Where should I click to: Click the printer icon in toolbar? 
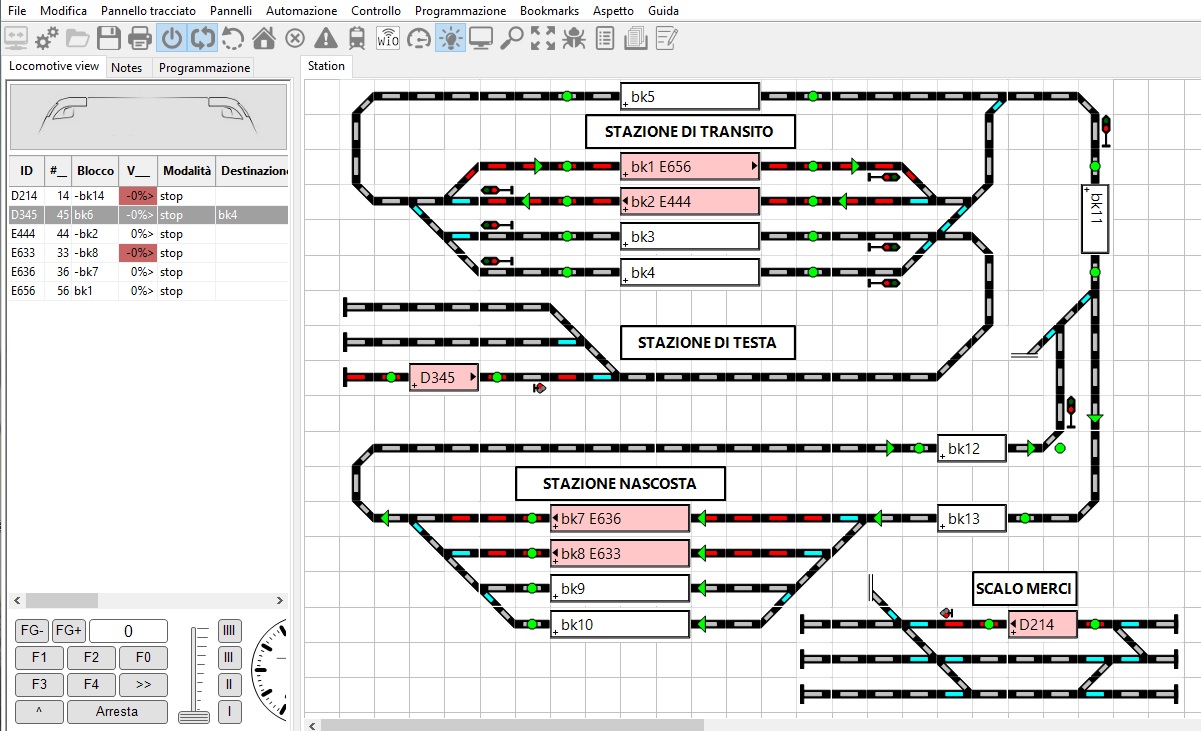[140, 39]
